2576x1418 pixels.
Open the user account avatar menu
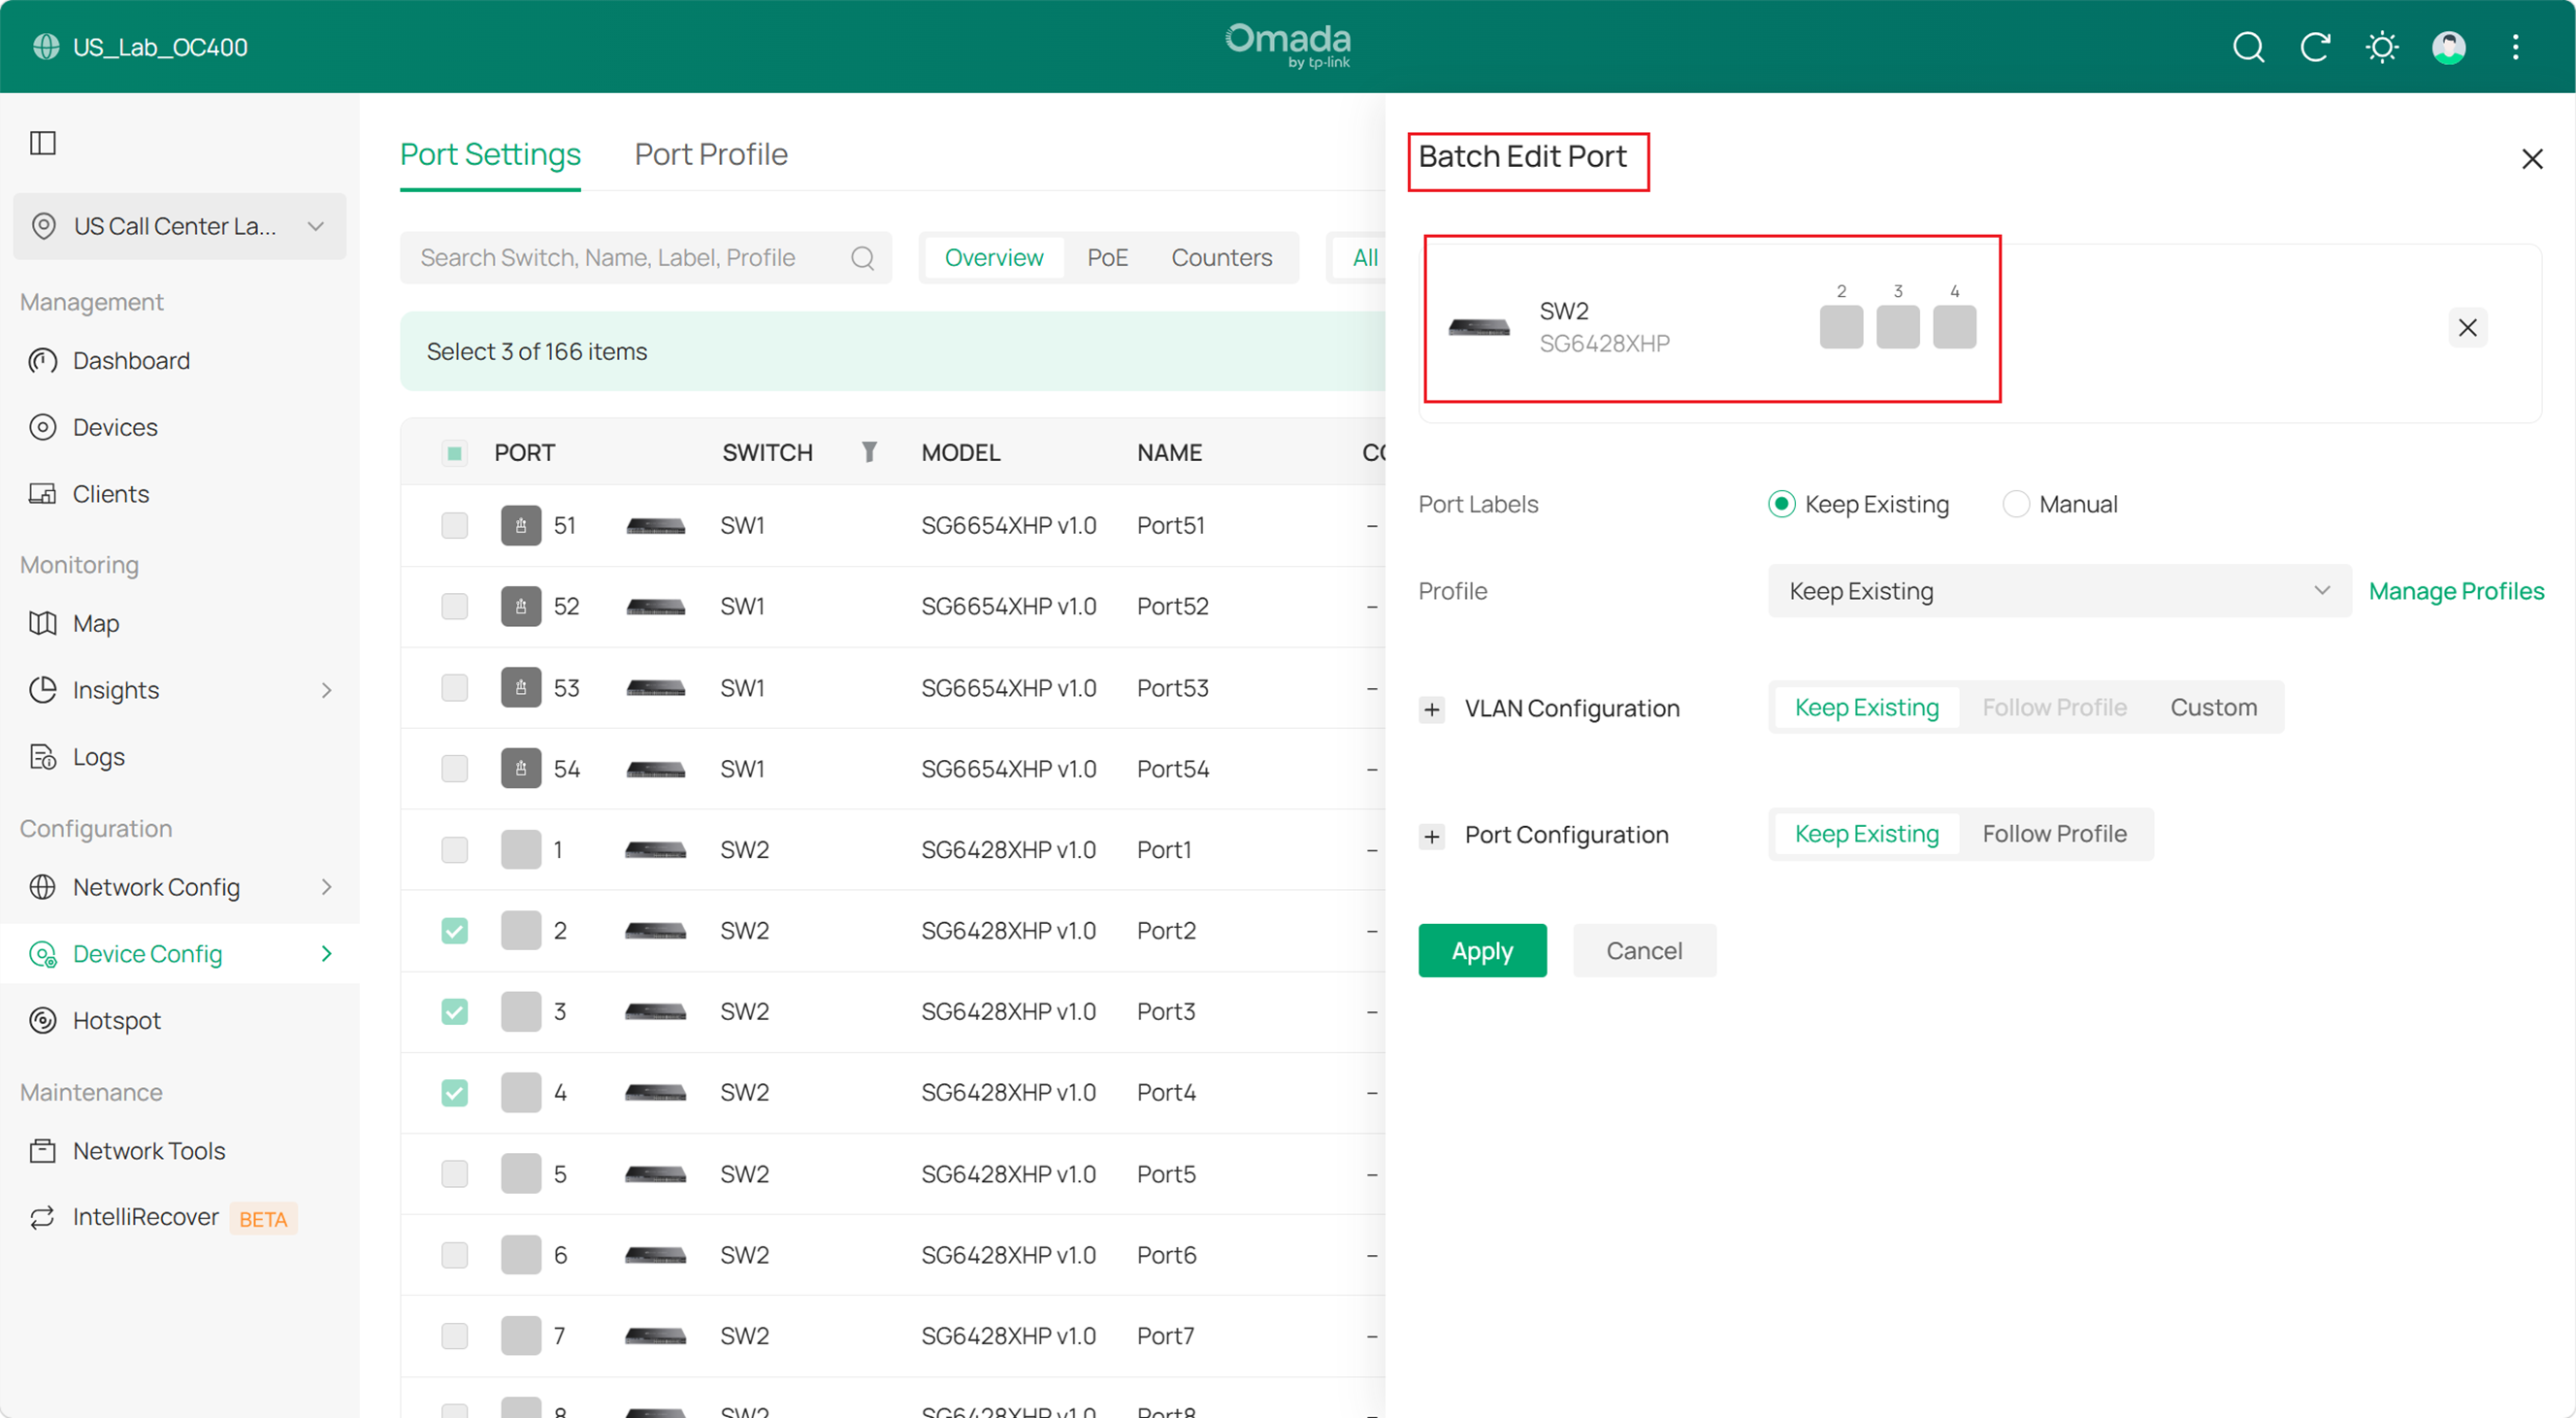tap(2448, 47)
